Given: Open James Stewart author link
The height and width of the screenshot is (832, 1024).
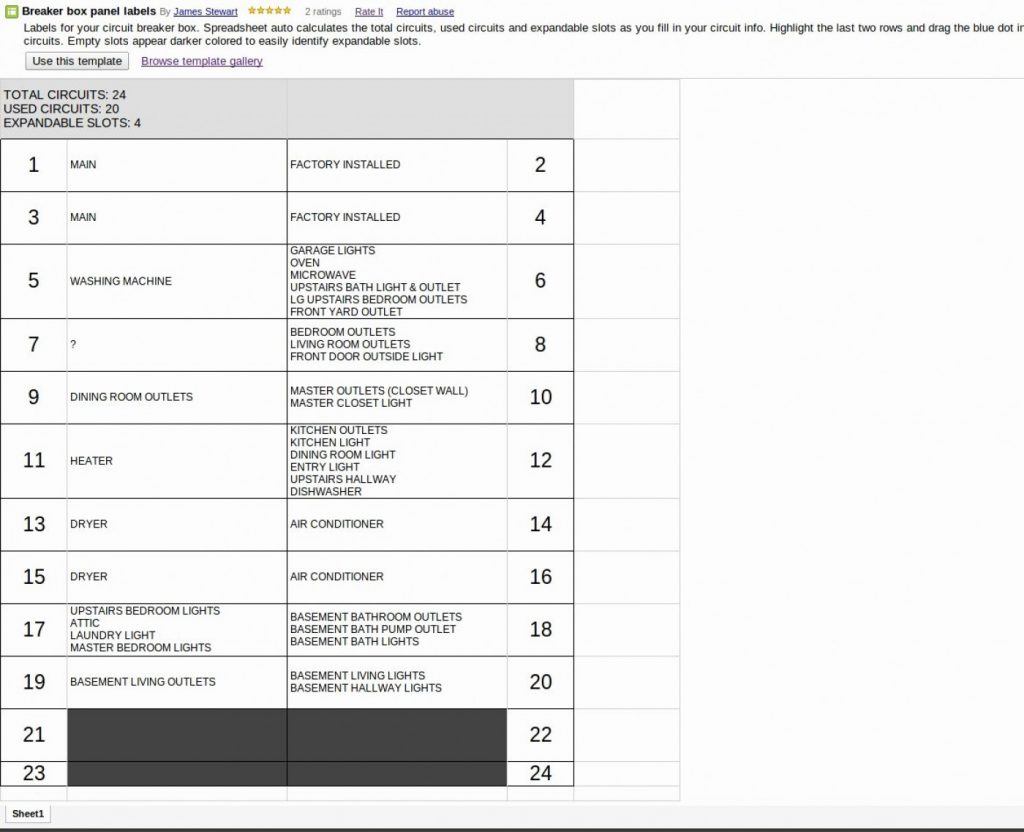Looking at the screenshot, I should point(205,12).
